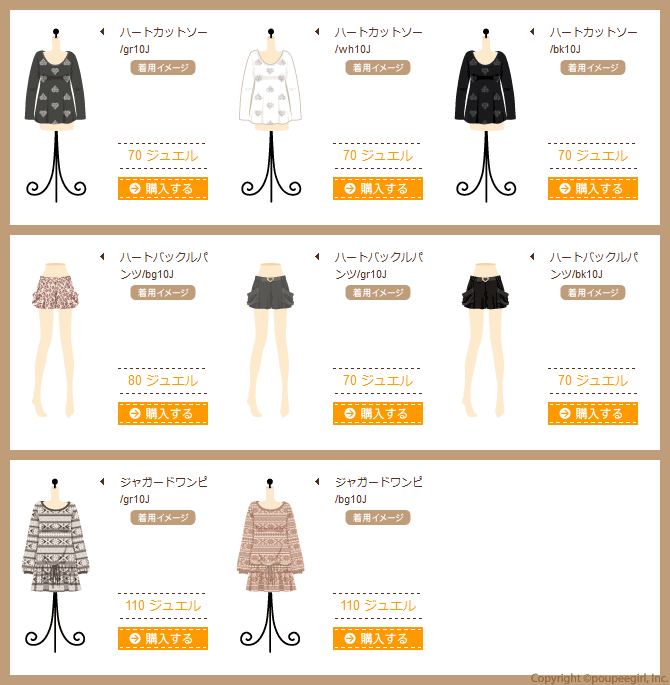
Task: Purchase the white heart cut-and-sew /wh10J
Action: coord(378,188)
